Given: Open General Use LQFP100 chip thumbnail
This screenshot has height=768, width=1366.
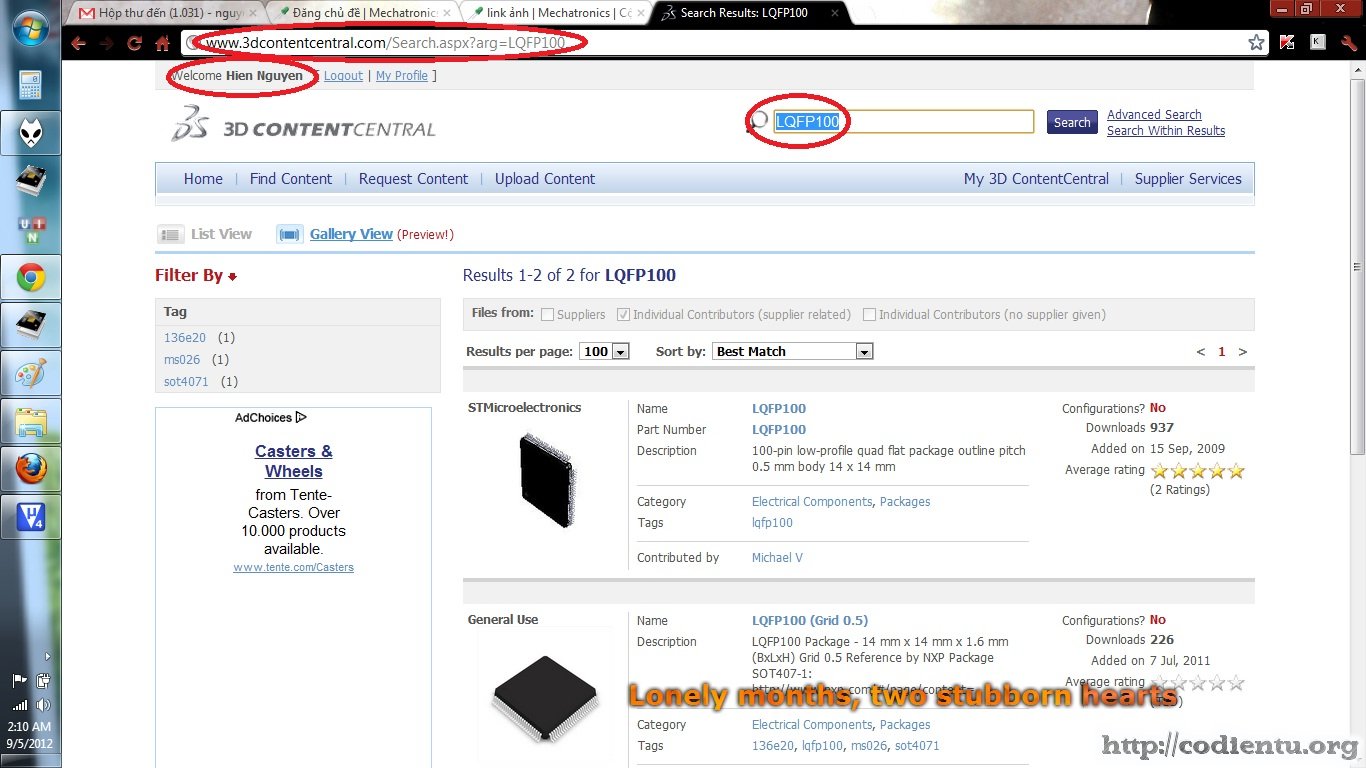Looking at the screenshot, I should click(x=544, y=699).
